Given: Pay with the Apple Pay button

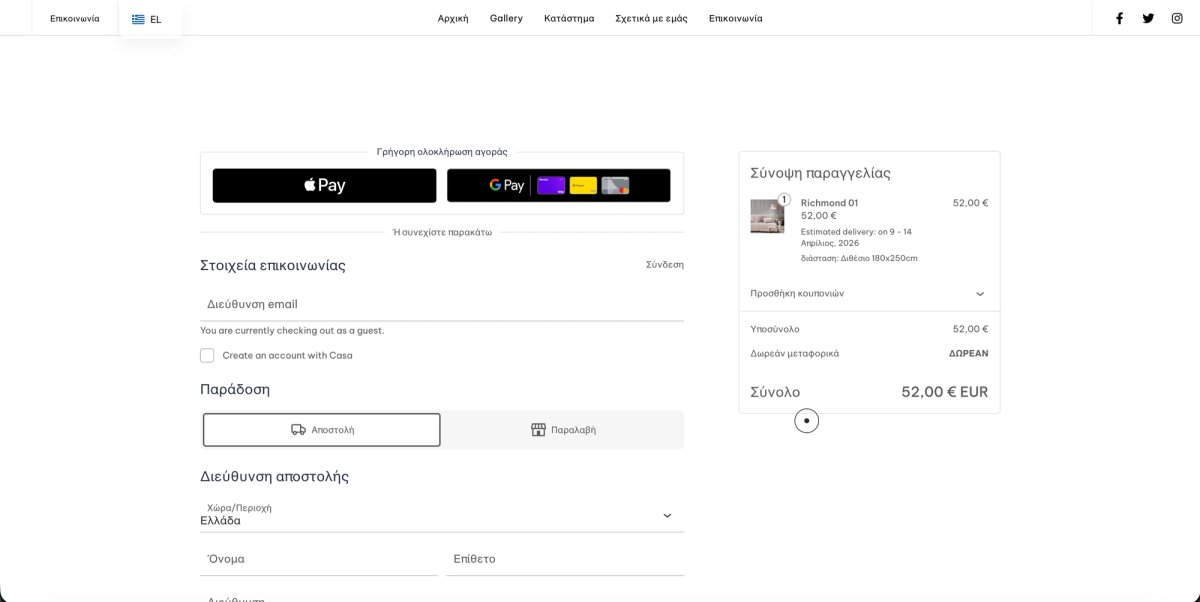Looking at the screenshot, I should [x=324, y=185].
